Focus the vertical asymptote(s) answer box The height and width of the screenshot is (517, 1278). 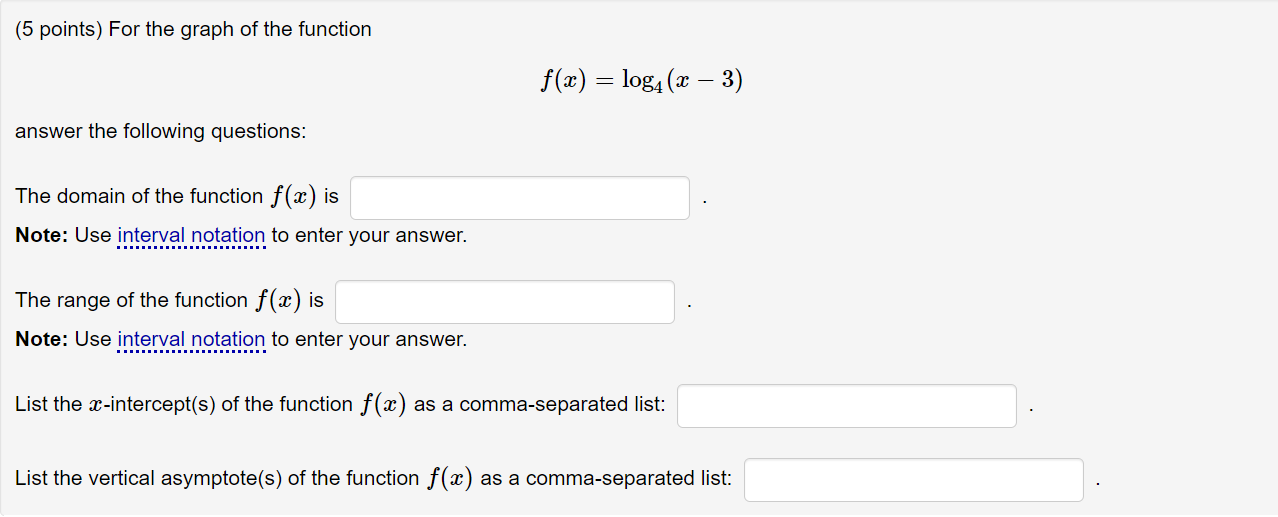click(x=913, y=480)
